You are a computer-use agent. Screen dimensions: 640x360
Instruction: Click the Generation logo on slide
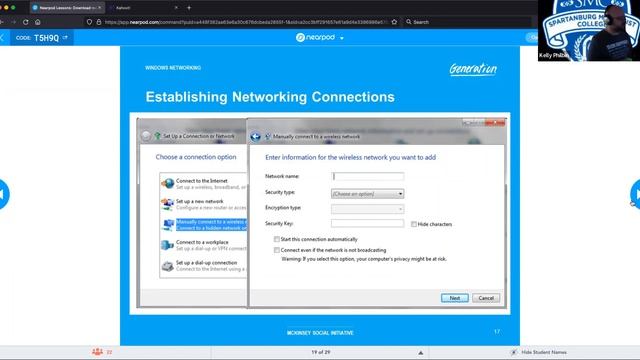(473, 69)
